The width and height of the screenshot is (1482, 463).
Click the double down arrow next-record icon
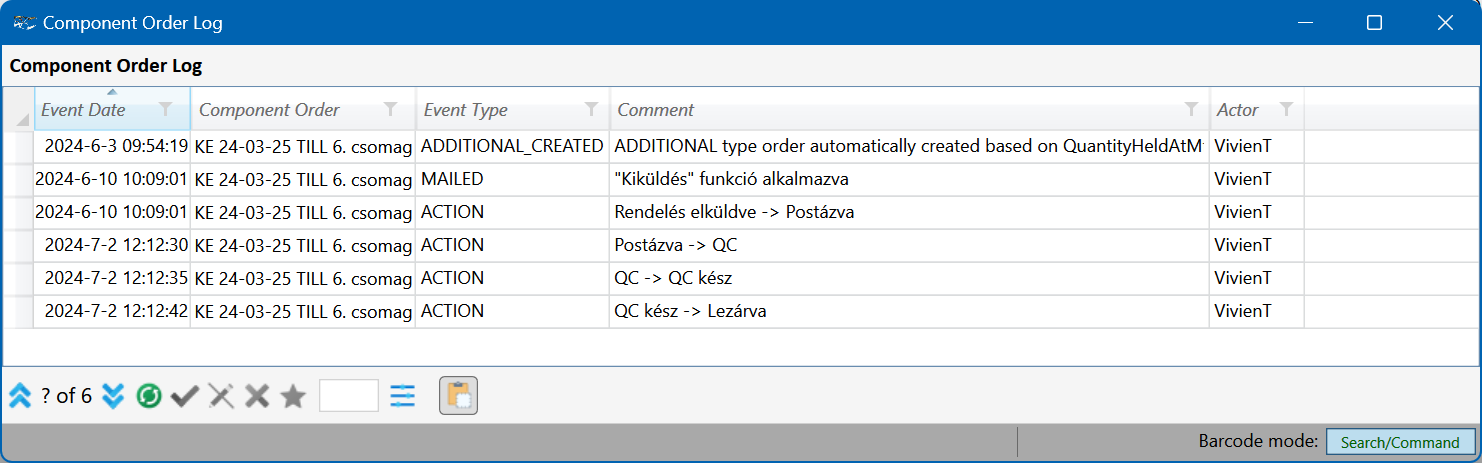click(x=113, y=396)
